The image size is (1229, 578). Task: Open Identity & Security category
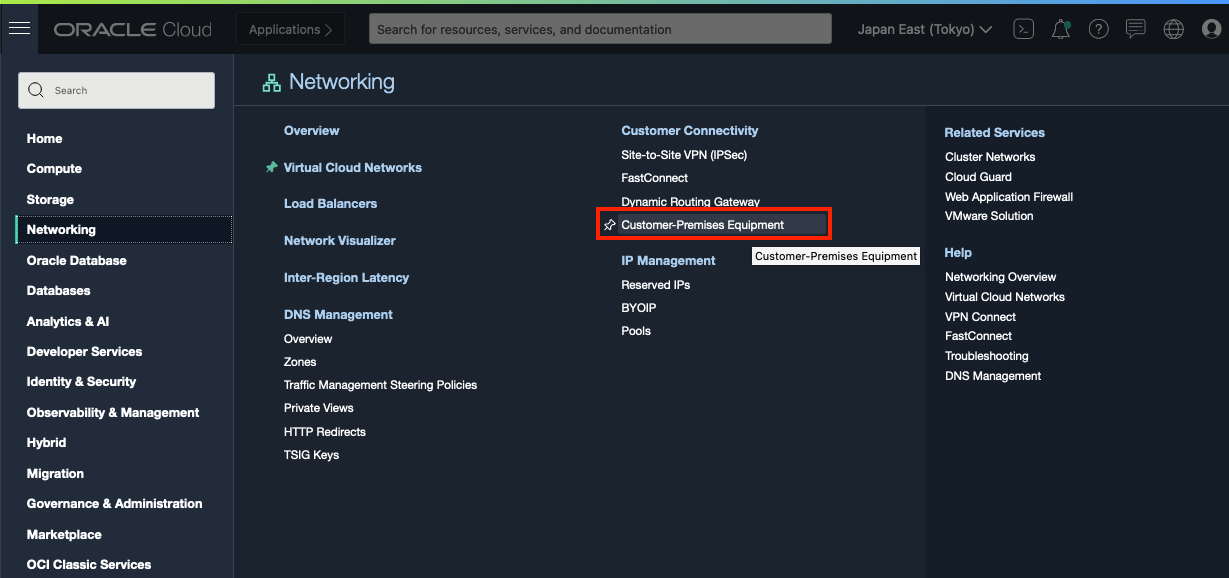[81, 382]
